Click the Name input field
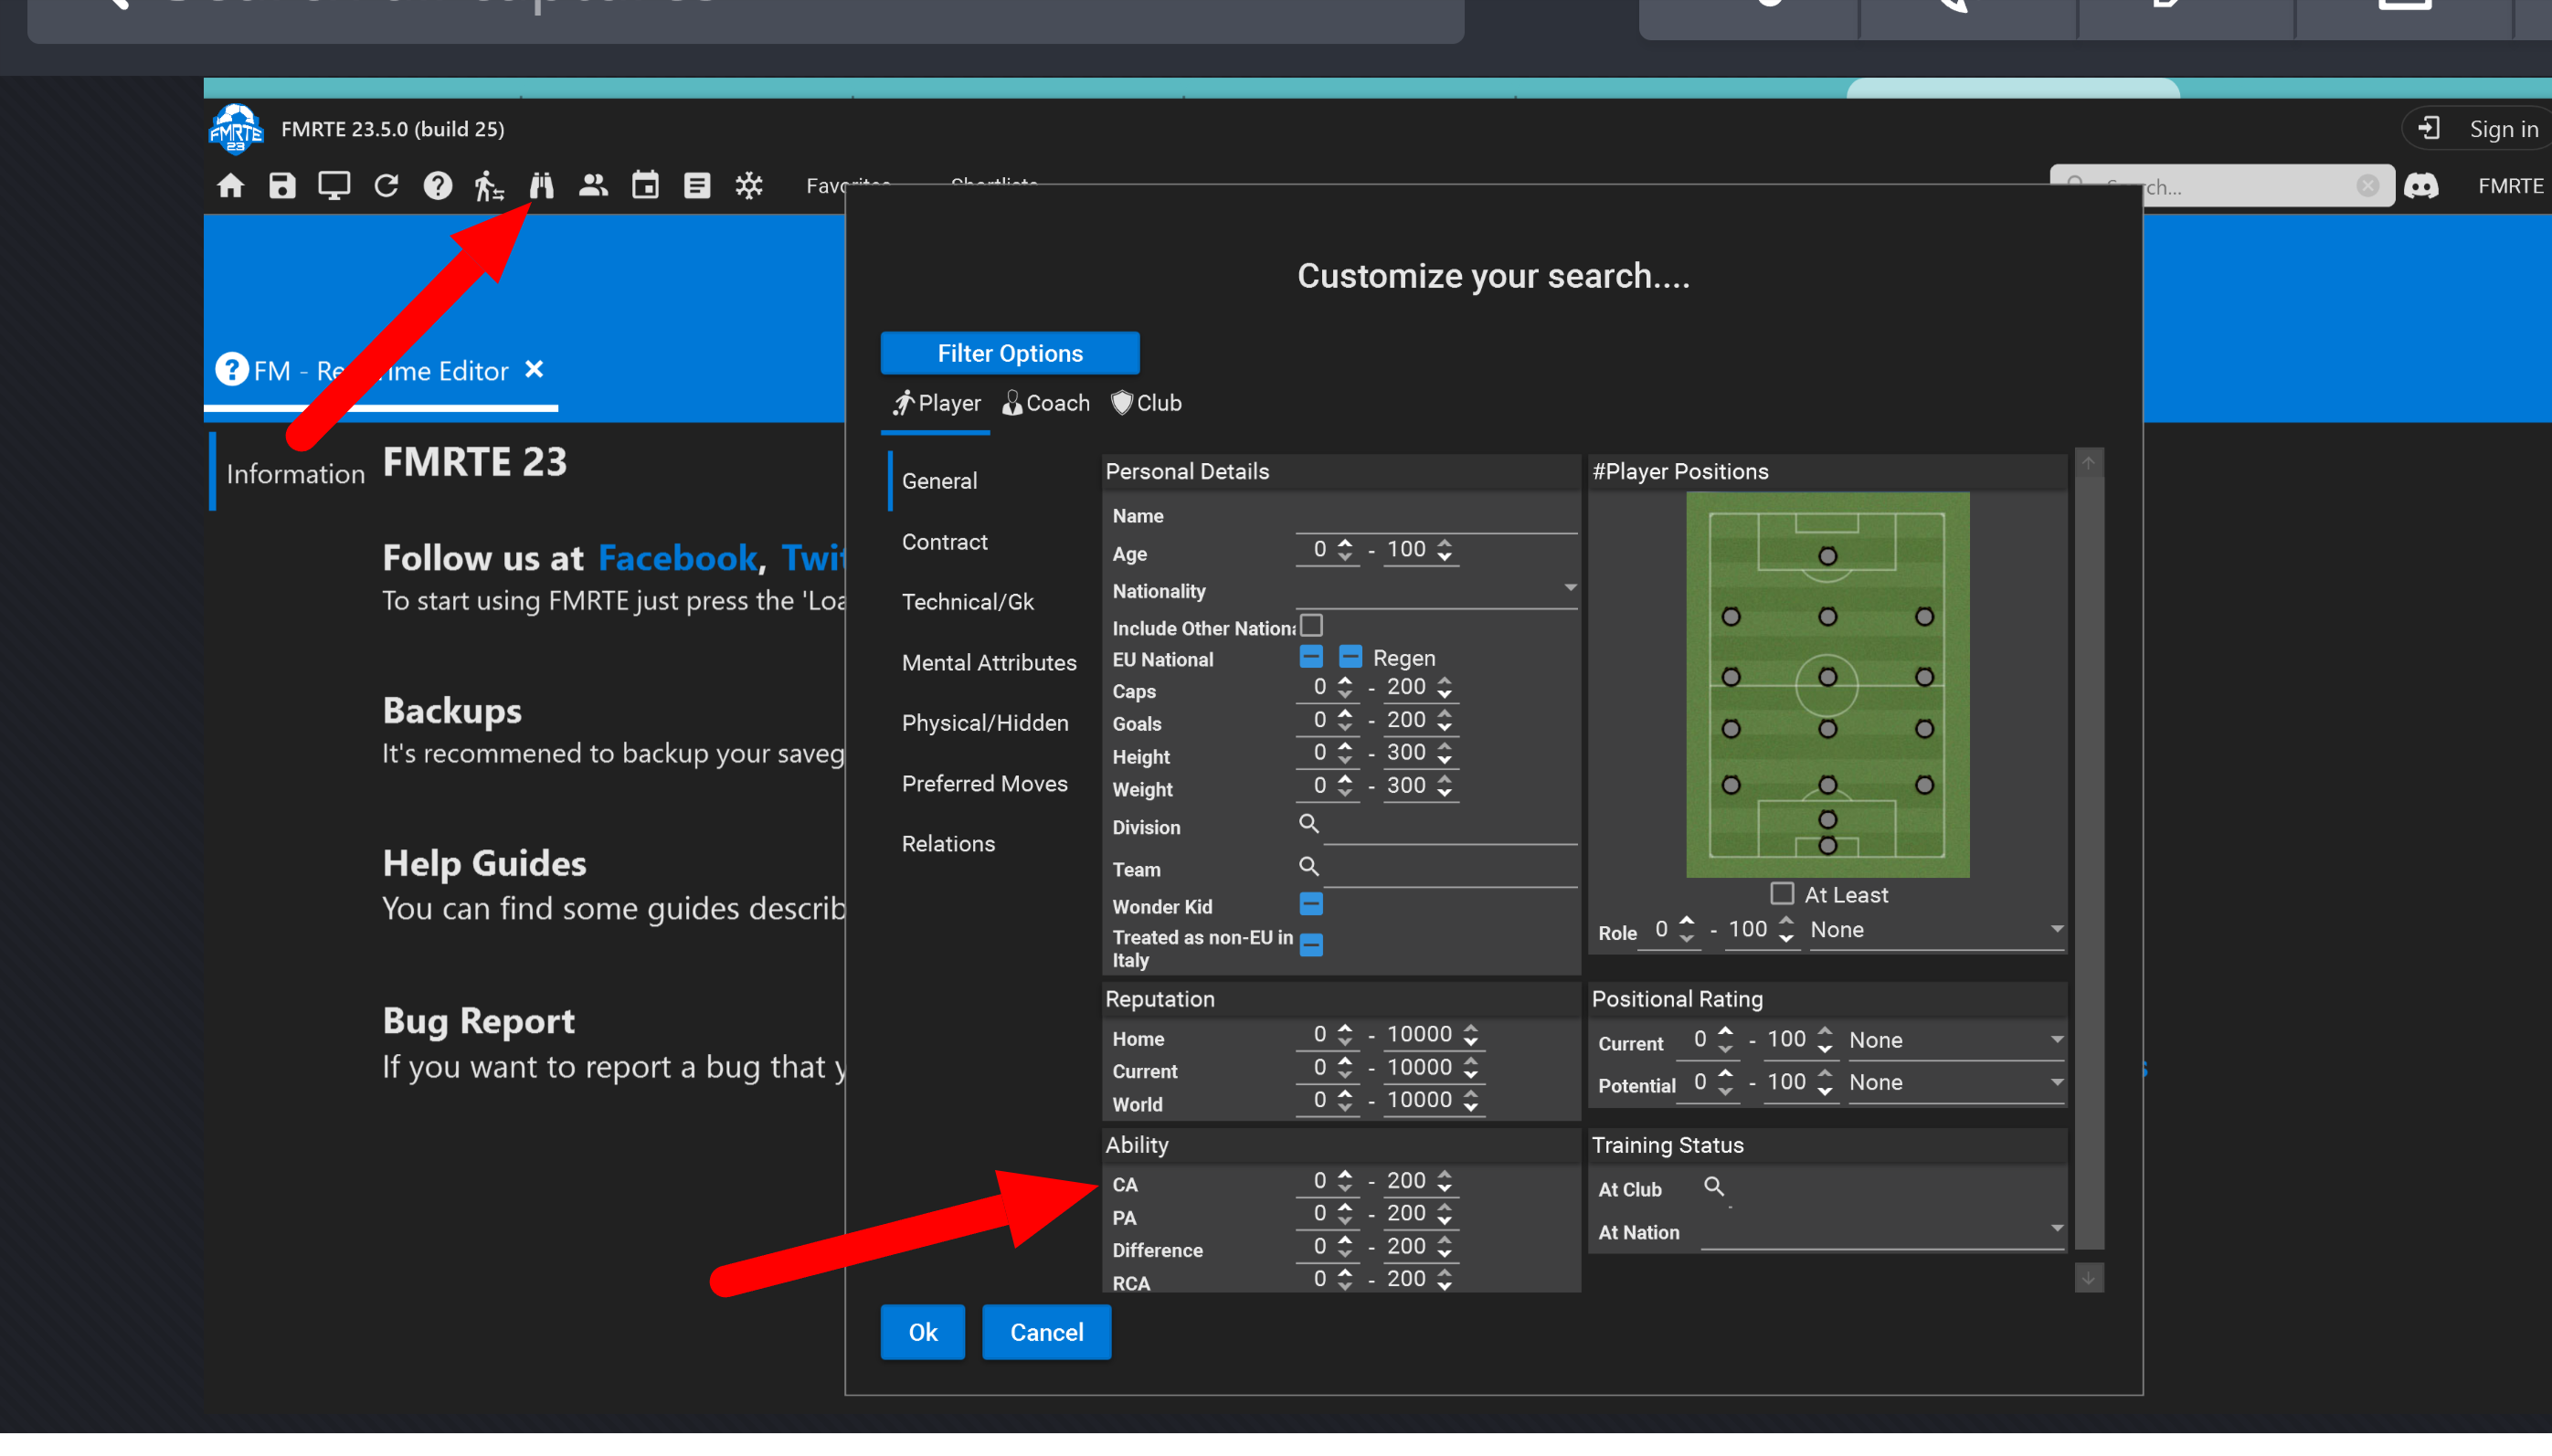The width and height of the screenshot is (2552, 1456). 1436,516
